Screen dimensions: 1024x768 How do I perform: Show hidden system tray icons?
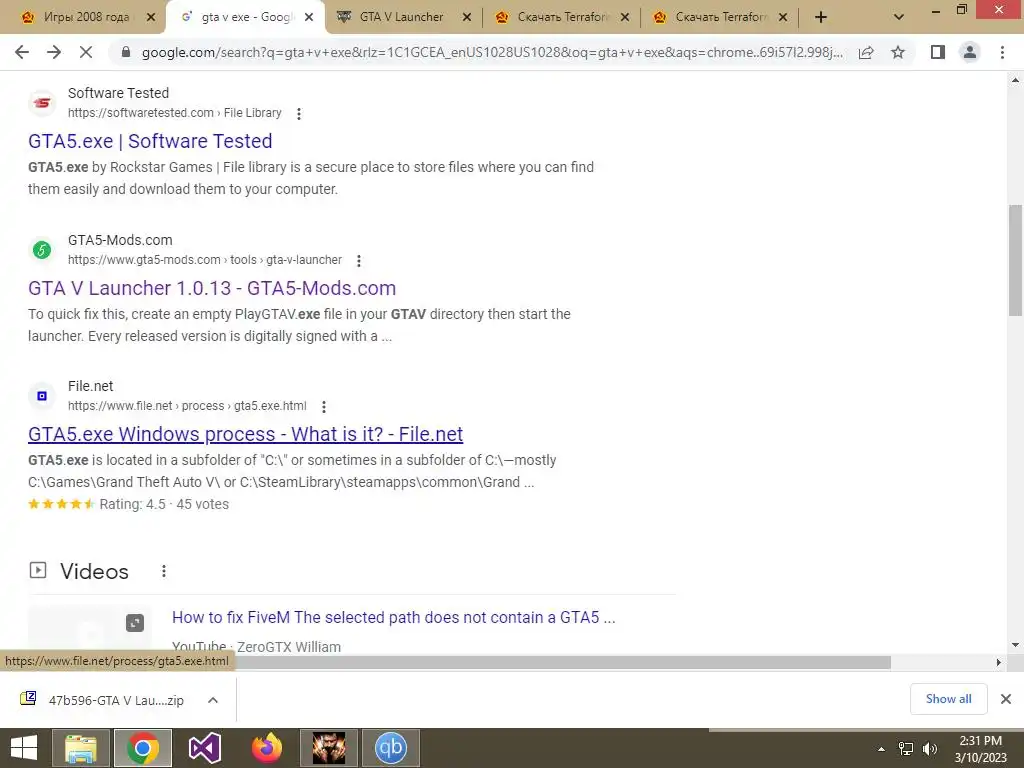[882, 749]
